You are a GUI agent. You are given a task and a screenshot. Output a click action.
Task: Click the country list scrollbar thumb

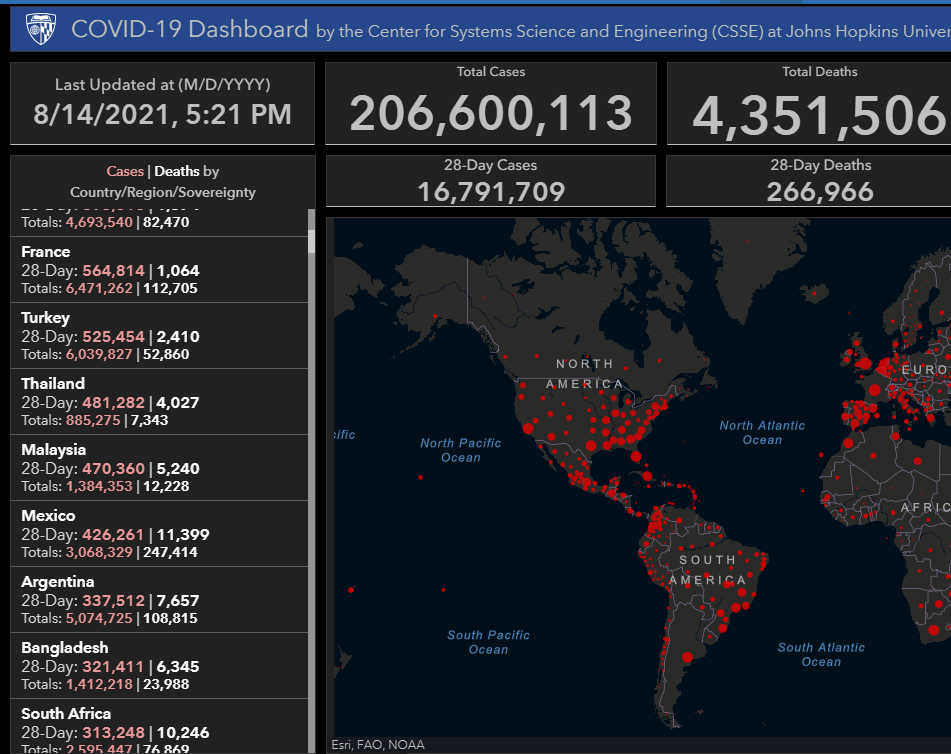(x=312, y=241)
